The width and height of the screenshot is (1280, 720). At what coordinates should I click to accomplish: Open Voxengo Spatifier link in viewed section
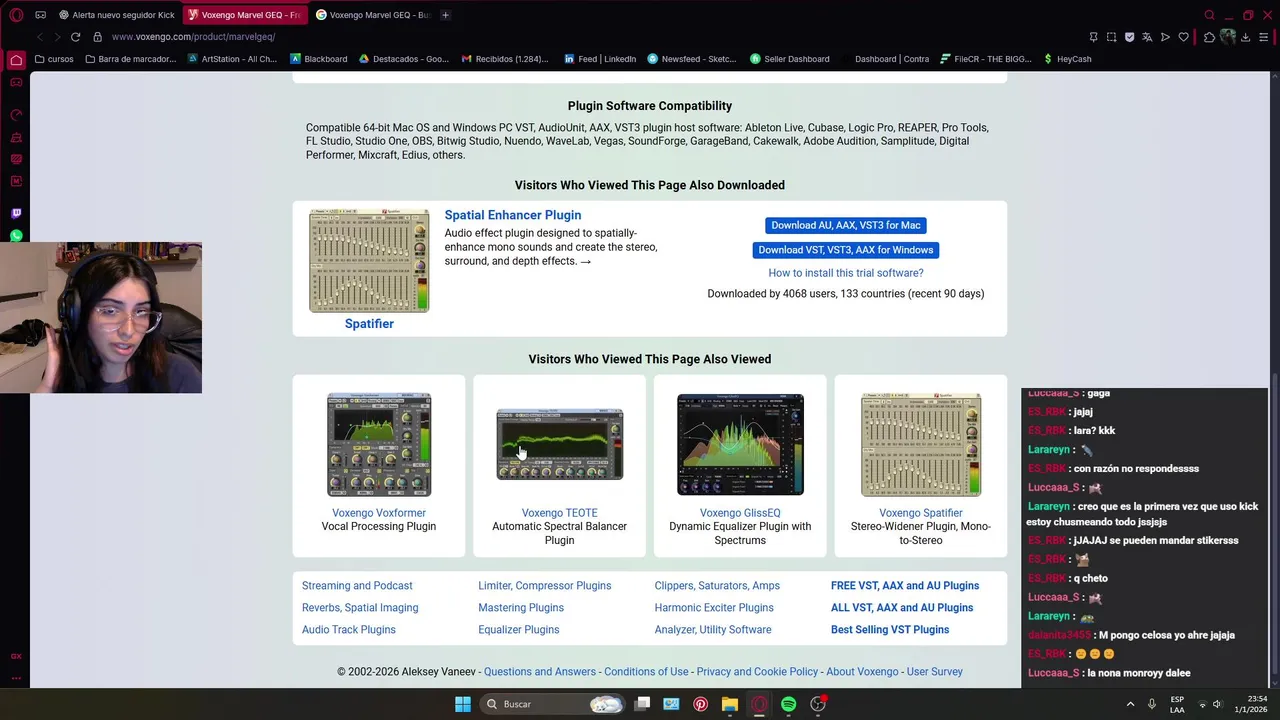(921, 513)
